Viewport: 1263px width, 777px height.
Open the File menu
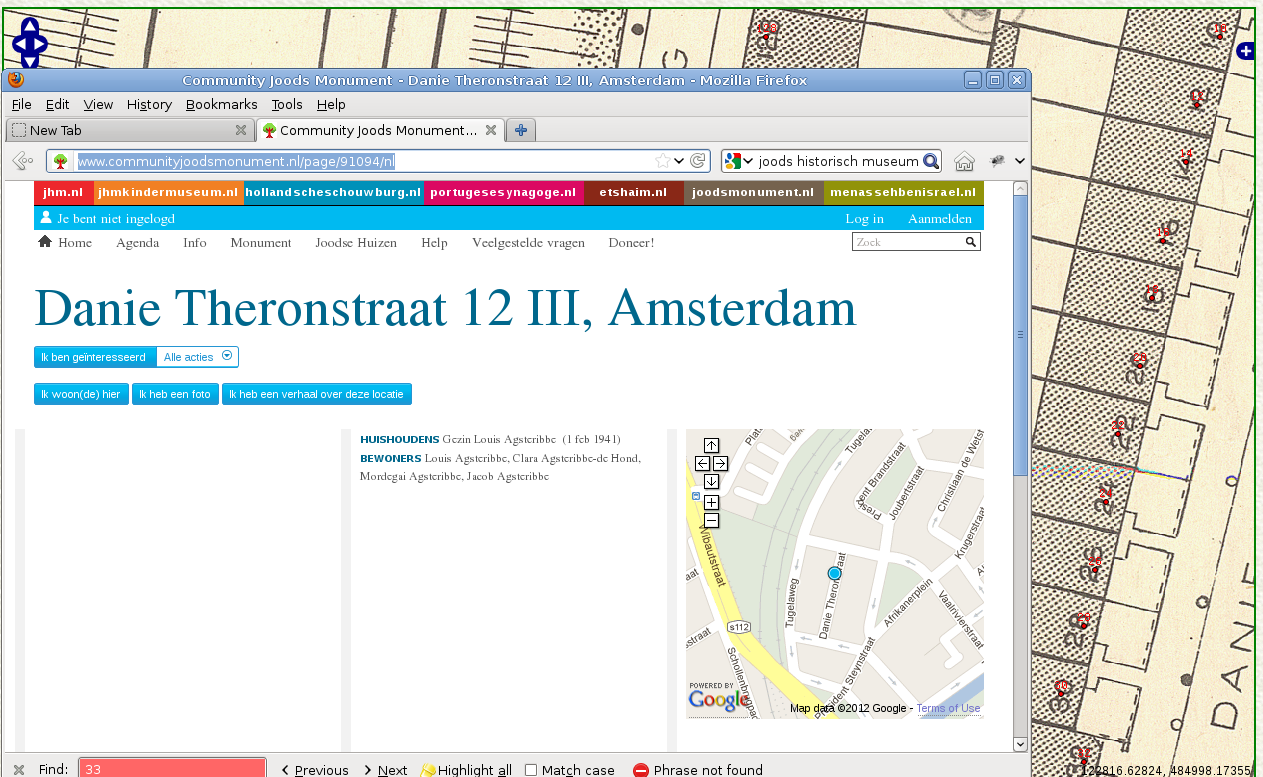pyautogui.click(x=22, y=104)
